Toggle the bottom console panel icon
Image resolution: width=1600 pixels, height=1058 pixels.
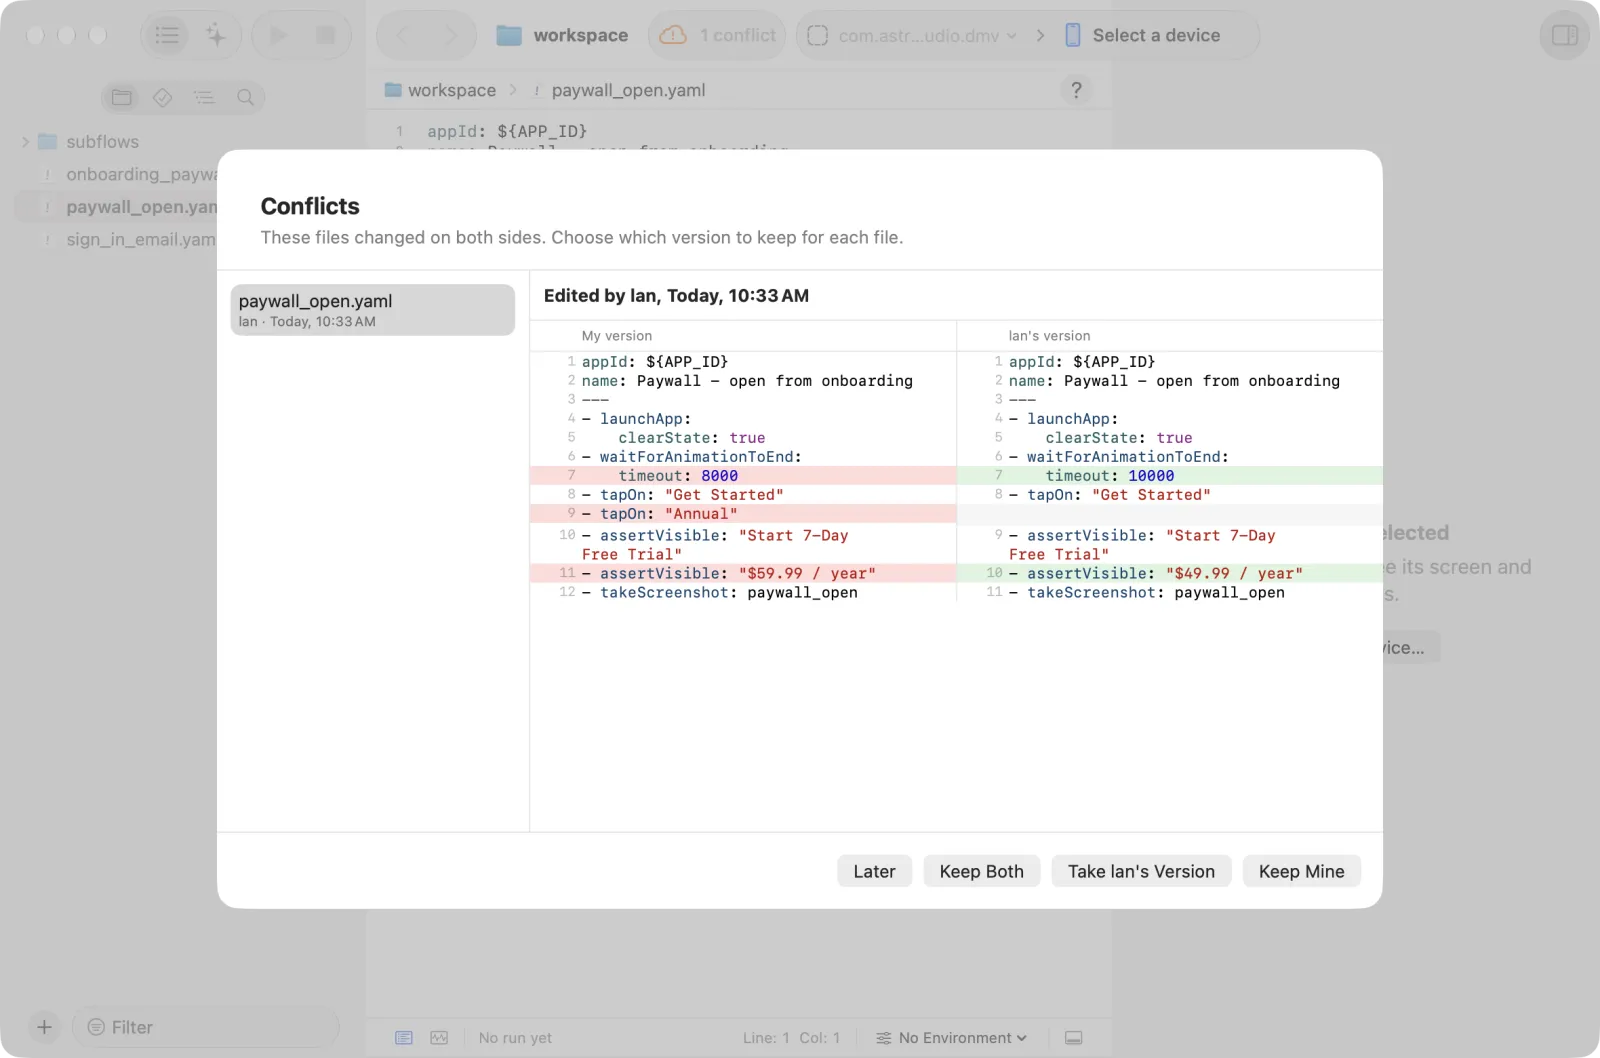[1073, 1038]
